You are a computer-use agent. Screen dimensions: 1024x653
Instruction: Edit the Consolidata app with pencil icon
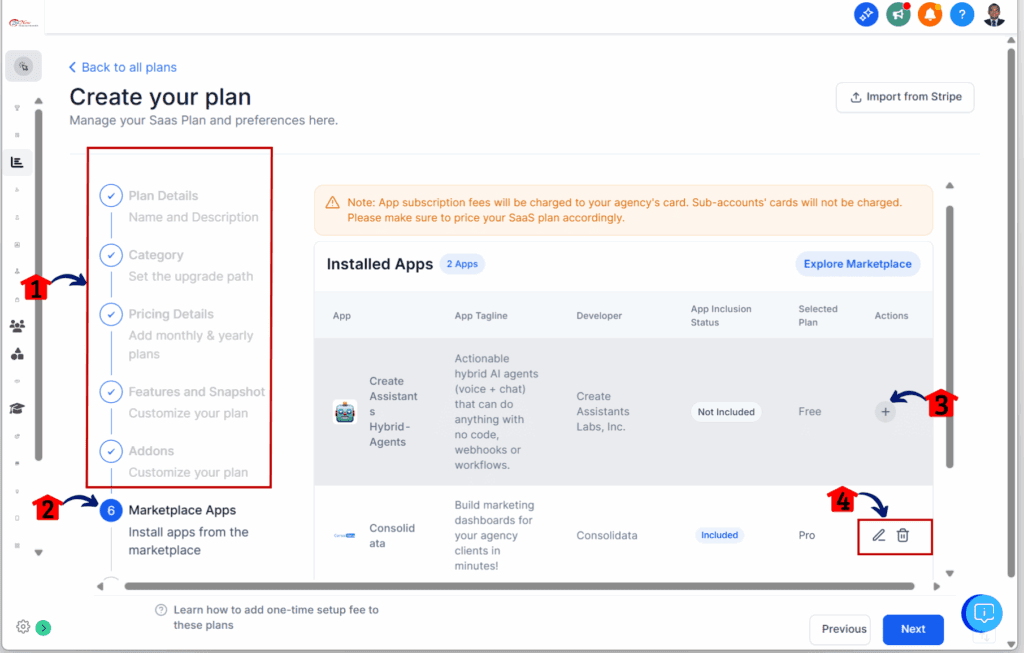(x=879, y=535)
